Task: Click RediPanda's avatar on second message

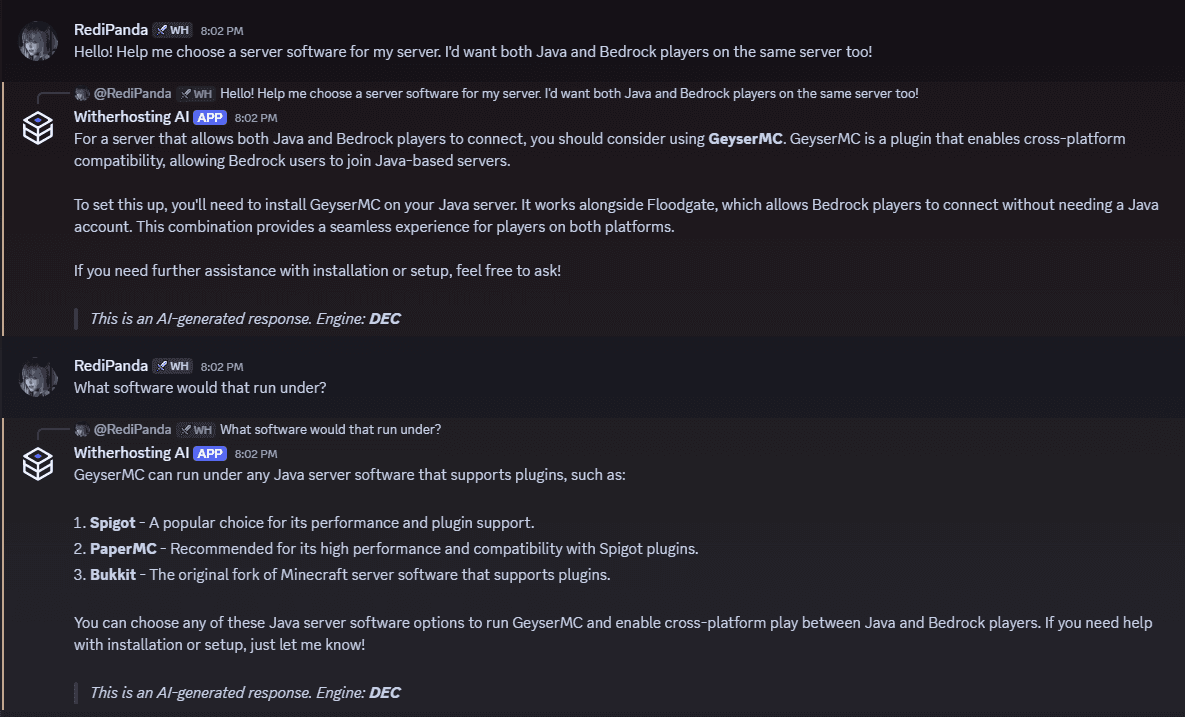Action: (x=38, y=377)
